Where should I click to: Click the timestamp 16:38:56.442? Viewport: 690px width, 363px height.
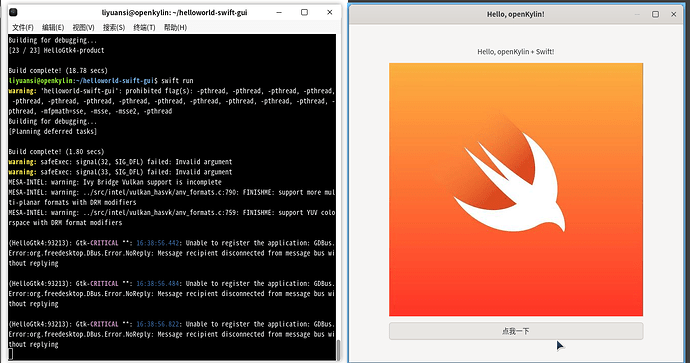(x=158, y=243)
